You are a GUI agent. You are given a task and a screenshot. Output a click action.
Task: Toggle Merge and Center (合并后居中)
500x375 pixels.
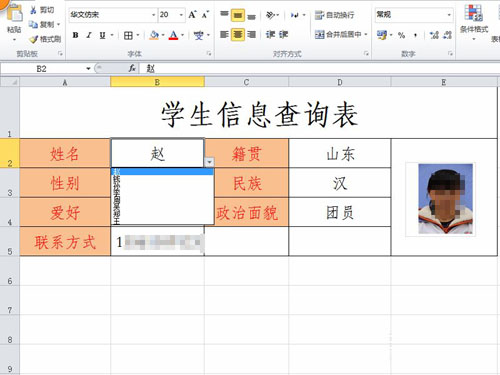pos(338,34)
